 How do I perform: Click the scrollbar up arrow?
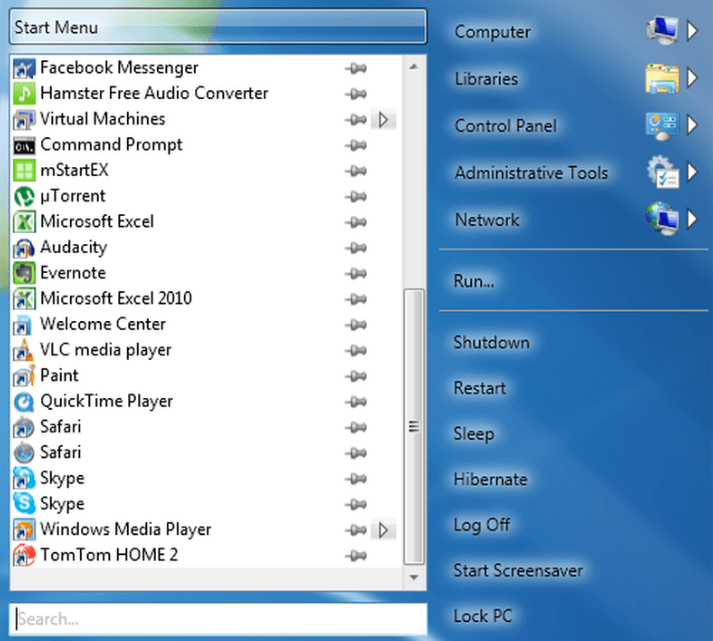click(x=414, y=67)
